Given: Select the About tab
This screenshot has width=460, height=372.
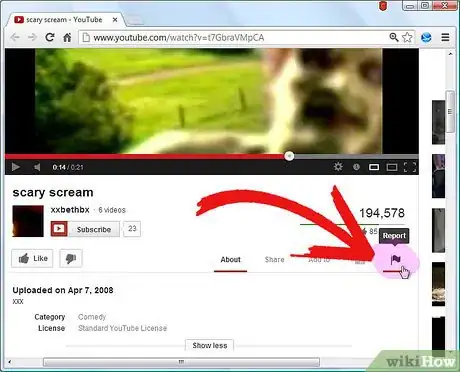Looking at the screenshot, I should (x=230, y=260).
